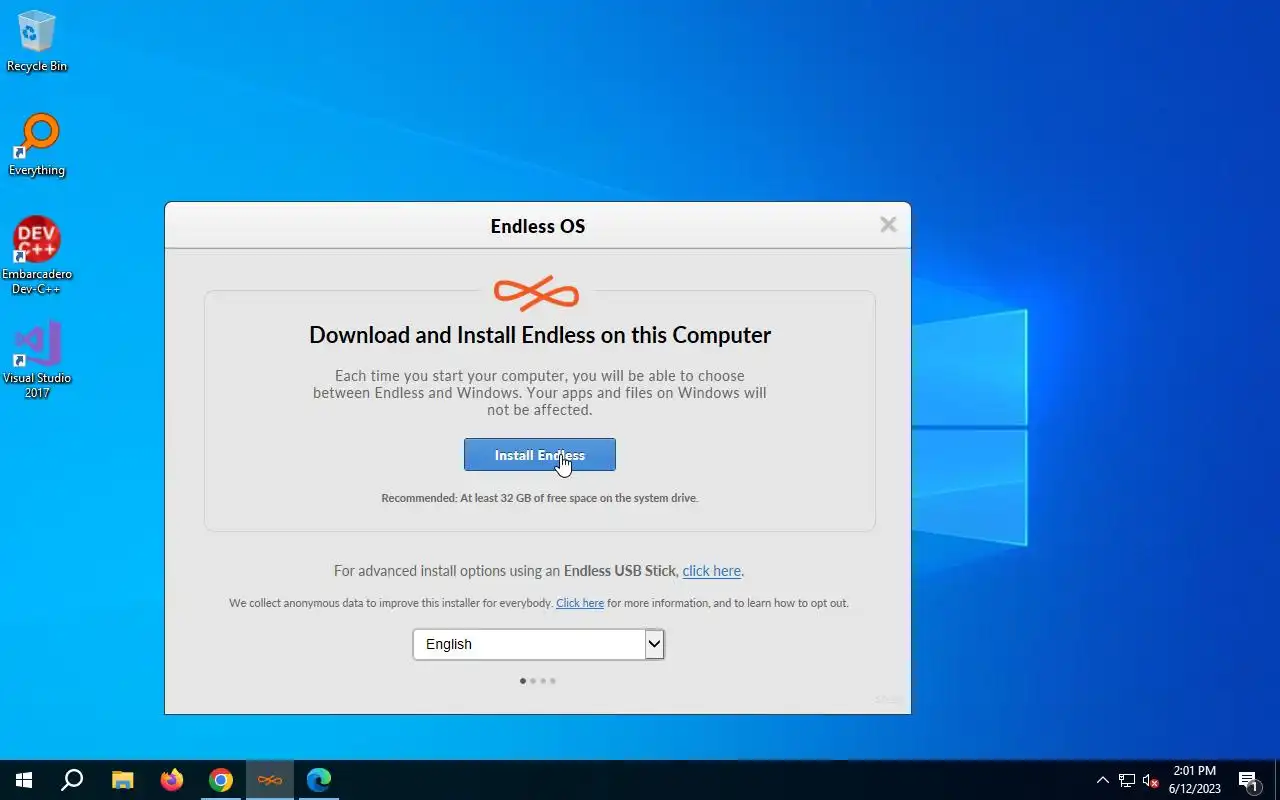Screen dimensions: 1280x800
Task: Switch to Endless installer taskbar icon
Action: (x=270, y=780)
